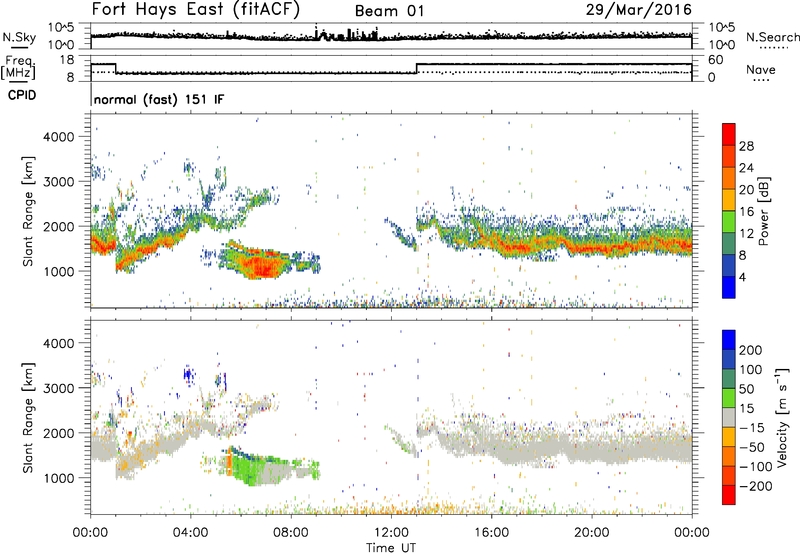The width and height of the screenshot is (800, 554).
Task: Click the '60' Nave axis label
Action: (716, 60)
